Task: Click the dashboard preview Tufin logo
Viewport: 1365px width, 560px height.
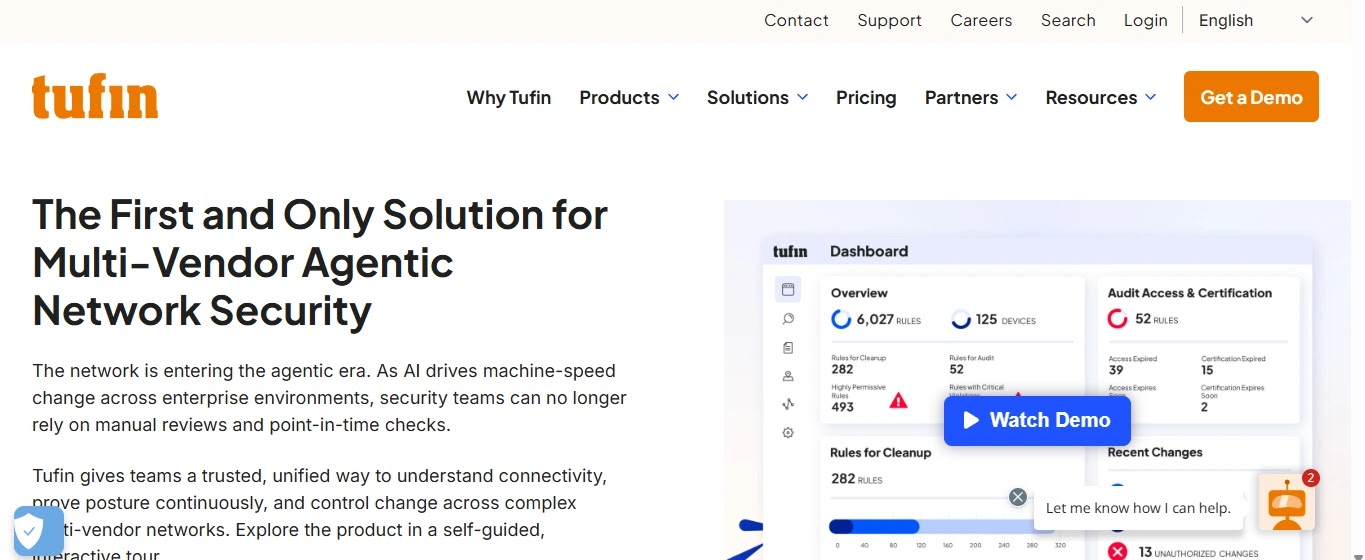Action: (790, 251)
